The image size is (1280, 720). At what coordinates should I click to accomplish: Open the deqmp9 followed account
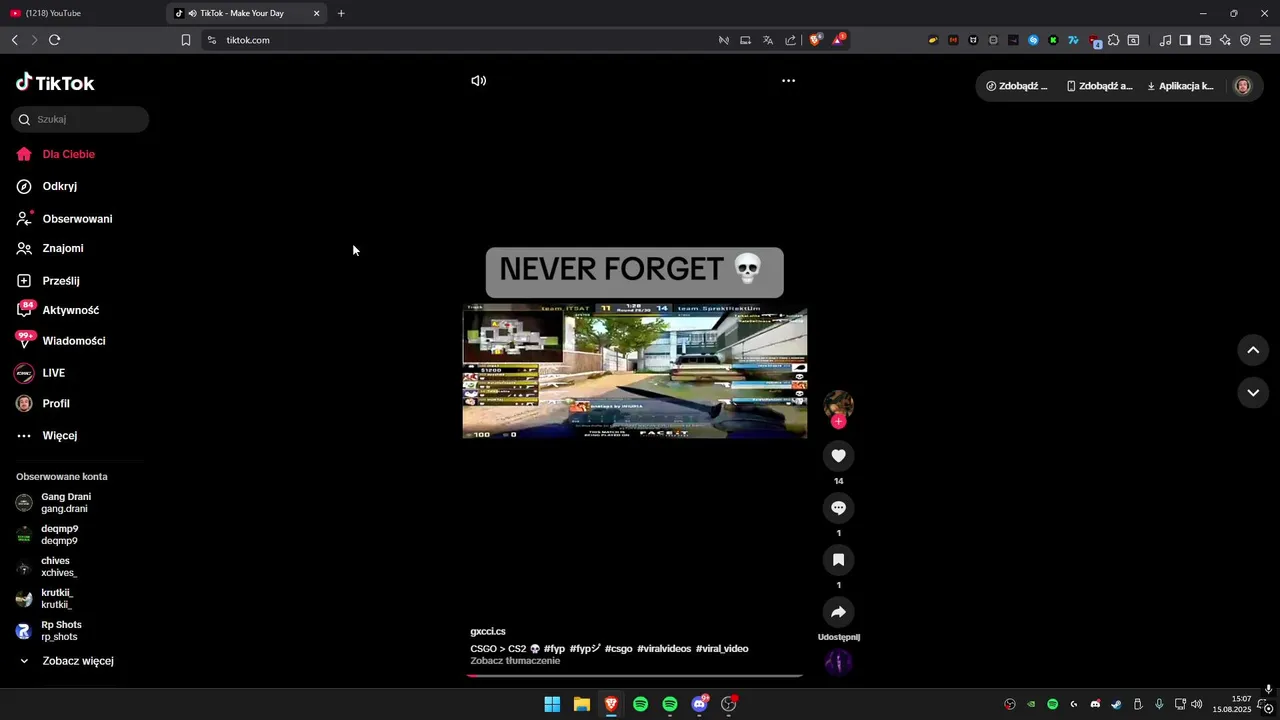59,535
